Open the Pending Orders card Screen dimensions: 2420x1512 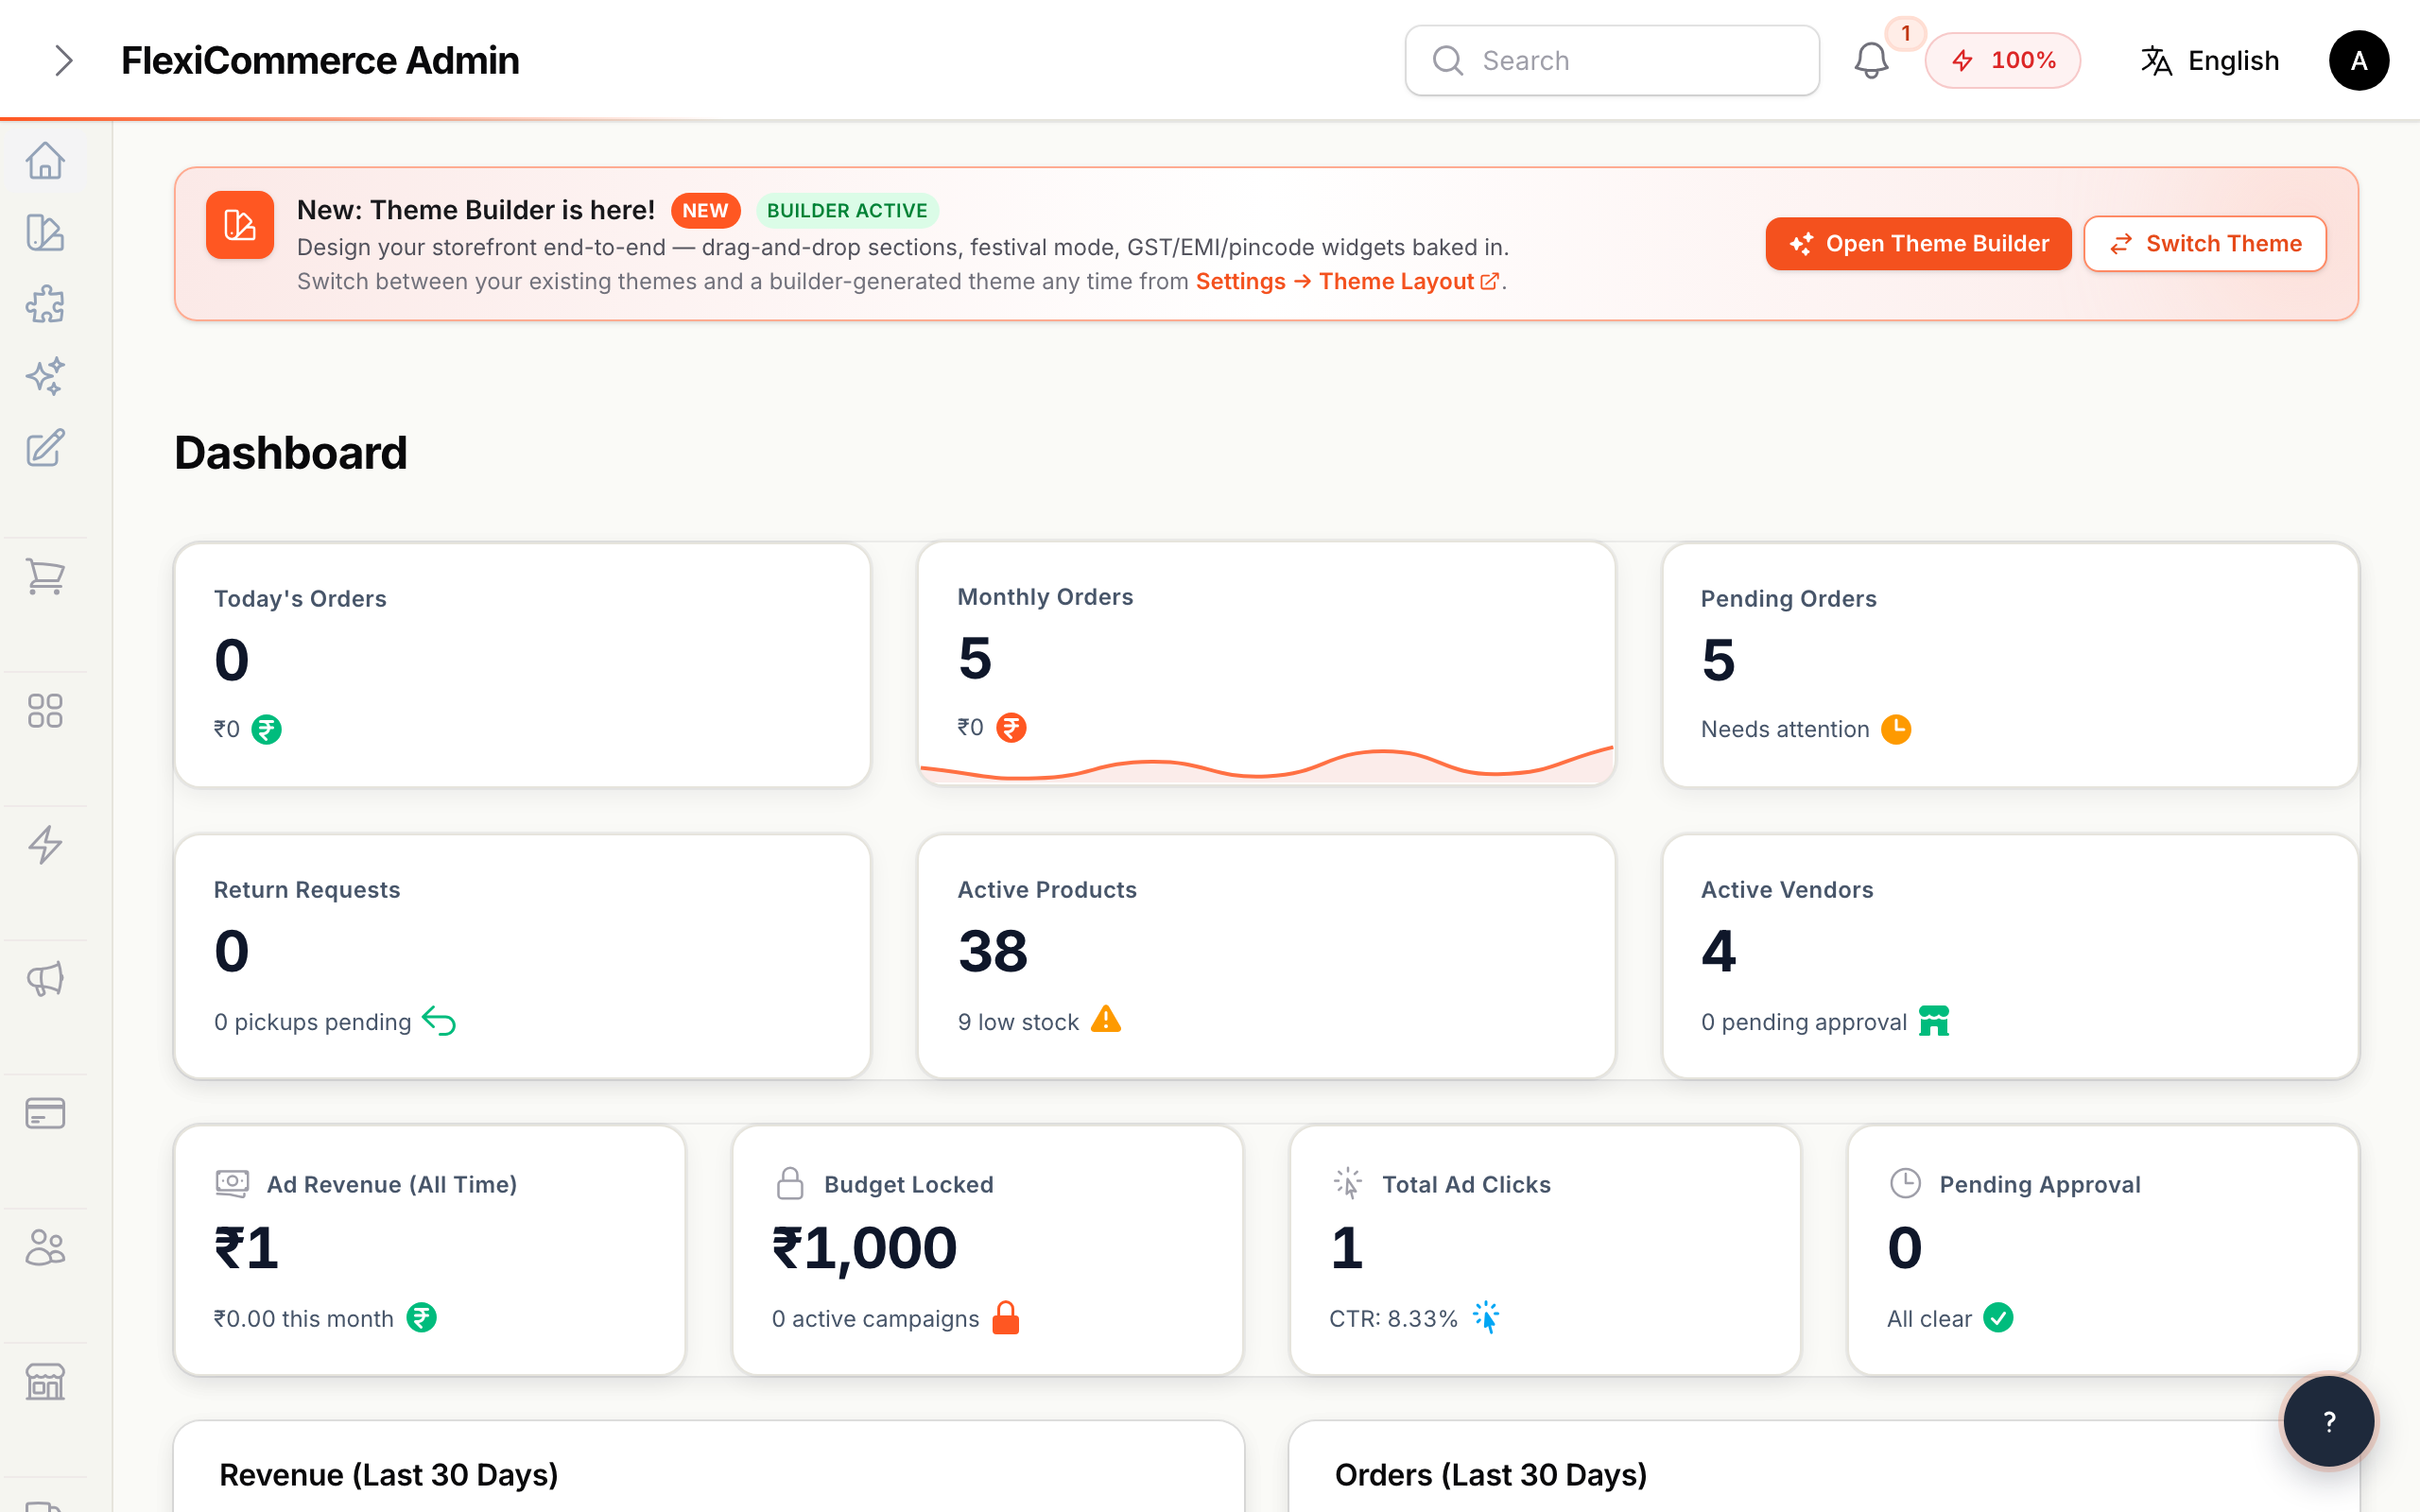2010,665
